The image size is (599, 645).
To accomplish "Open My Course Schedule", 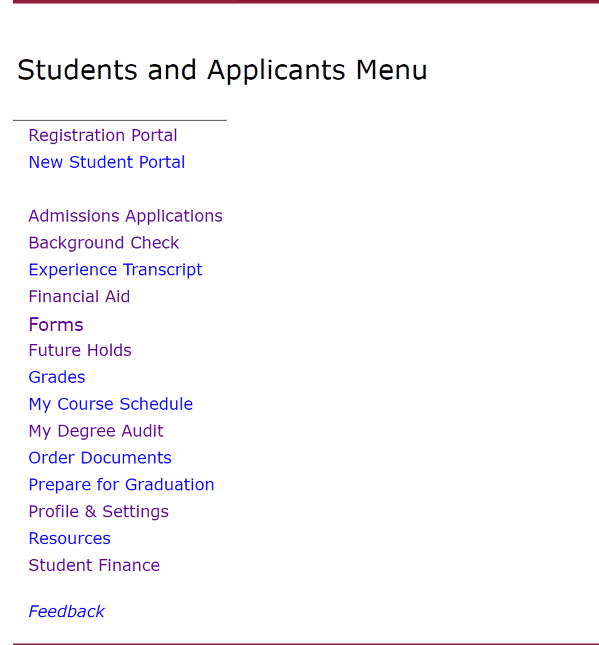I will coord(111,405).
